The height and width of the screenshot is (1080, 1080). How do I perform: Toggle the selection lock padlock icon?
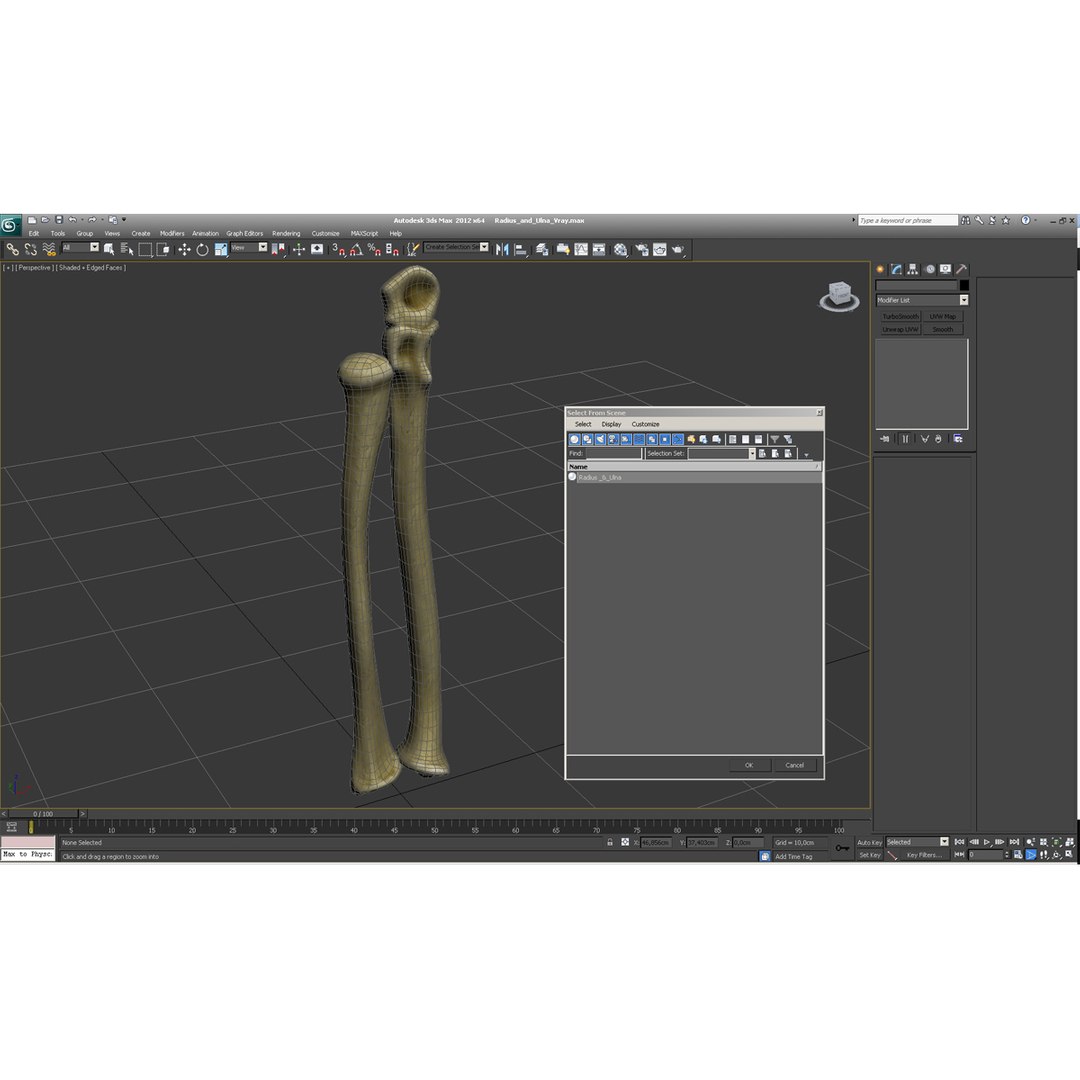[x=610, y=842]
